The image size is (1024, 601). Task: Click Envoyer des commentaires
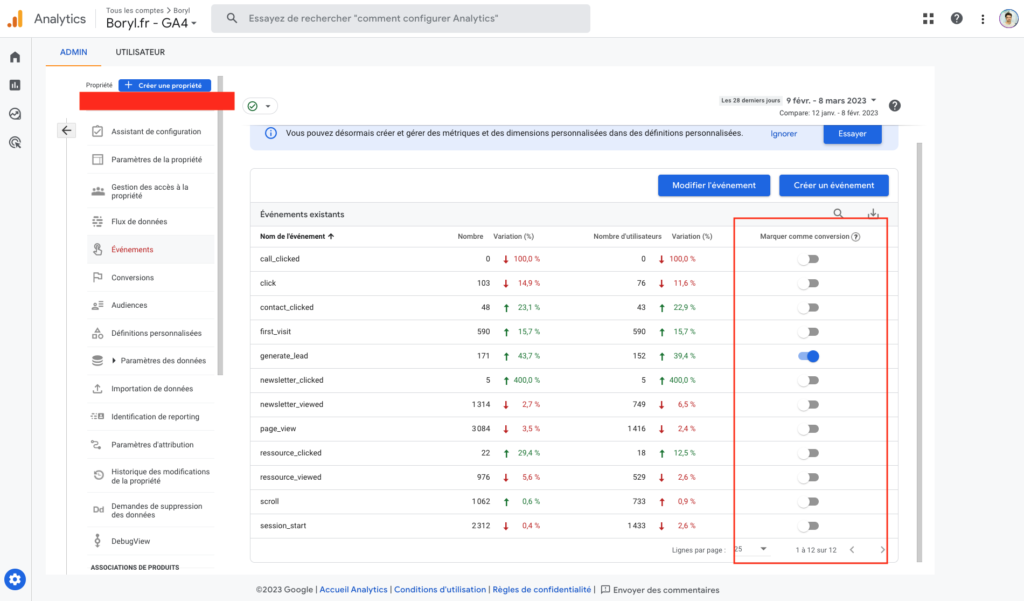click(x=660, y=590)
